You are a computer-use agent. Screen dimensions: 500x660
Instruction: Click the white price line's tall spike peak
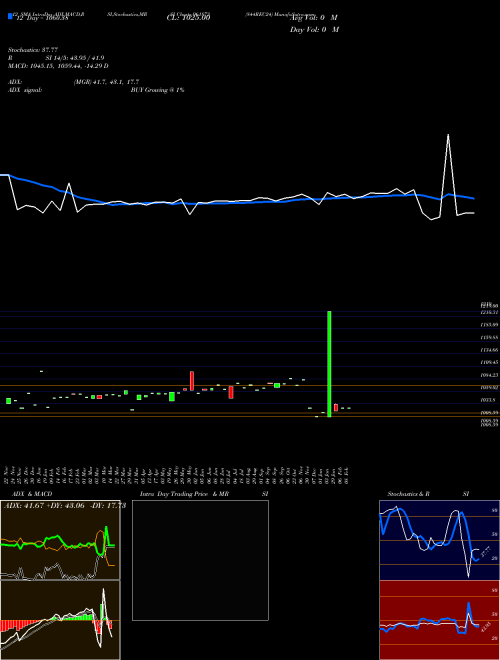448,135
